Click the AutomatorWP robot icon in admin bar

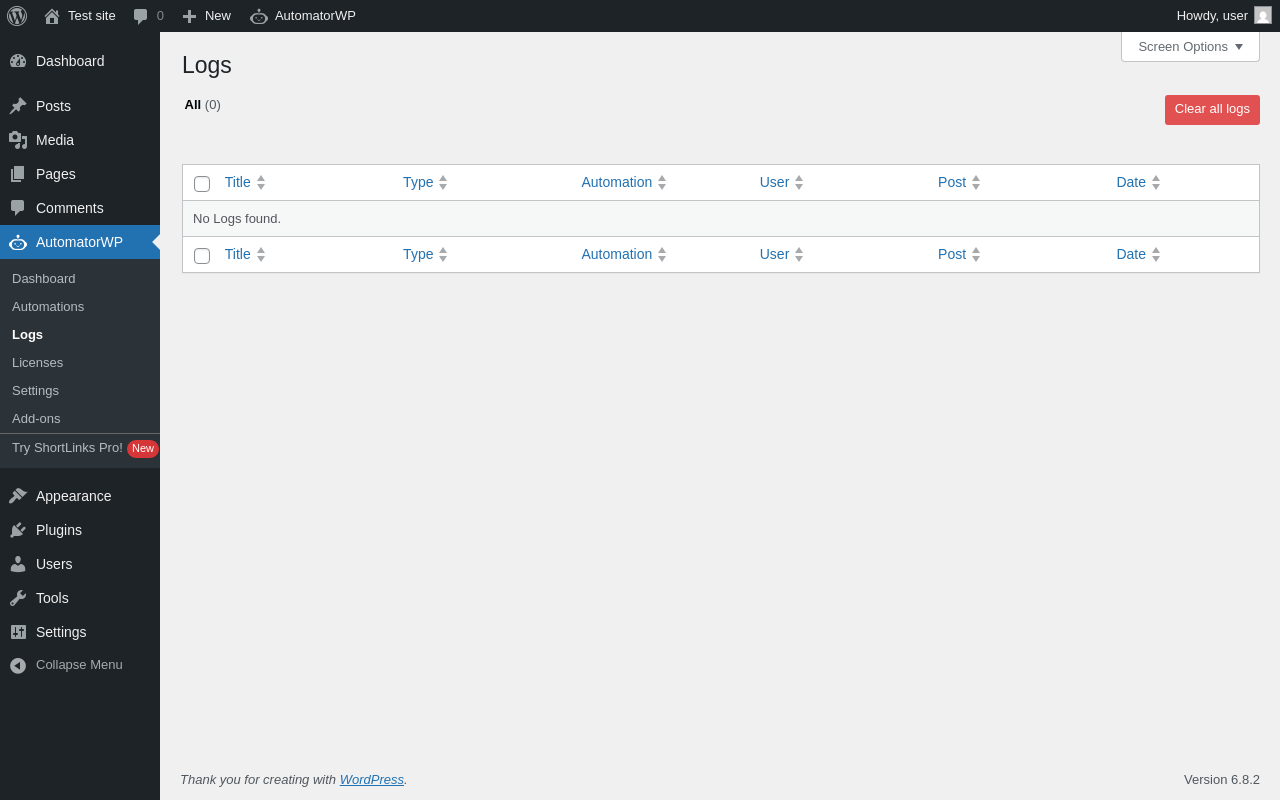pos(259,16)
